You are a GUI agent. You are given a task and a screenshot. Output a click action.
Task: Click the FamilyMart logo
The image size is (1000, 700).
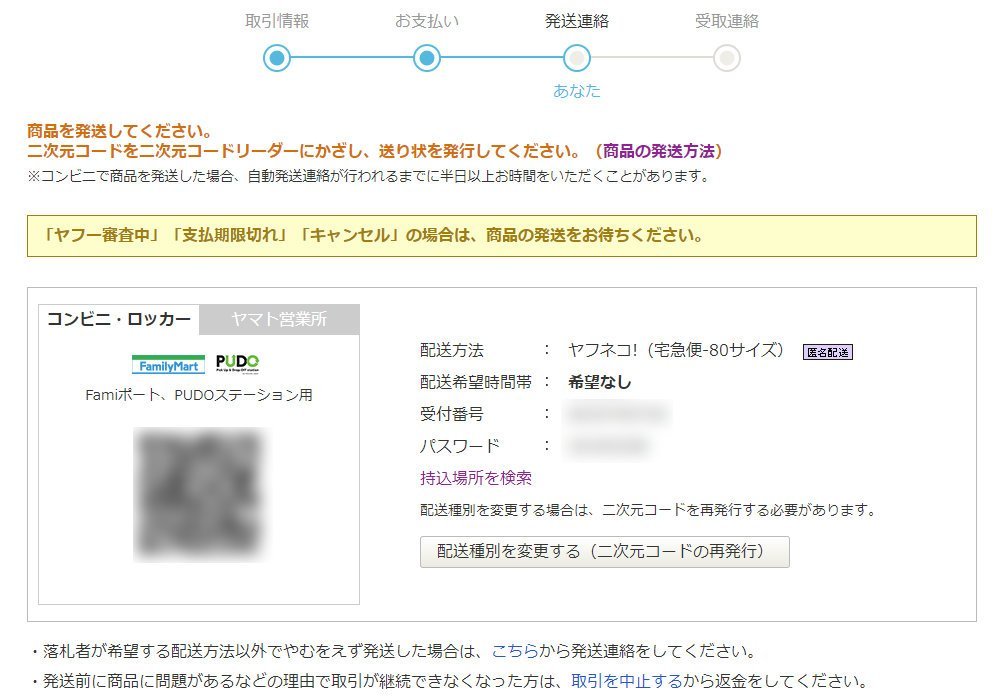tap(168, 365)
